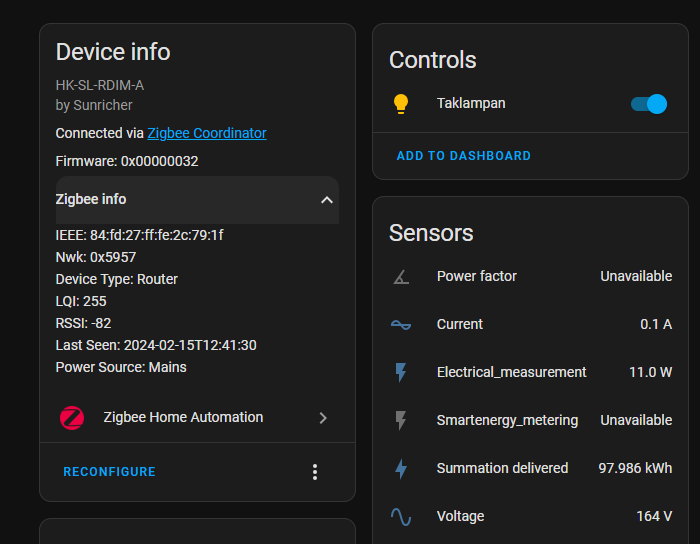Viewport: 700px width, 544px height.
Task: Open the Current 0.1 A sensor reading
Action: click(655, 324)
